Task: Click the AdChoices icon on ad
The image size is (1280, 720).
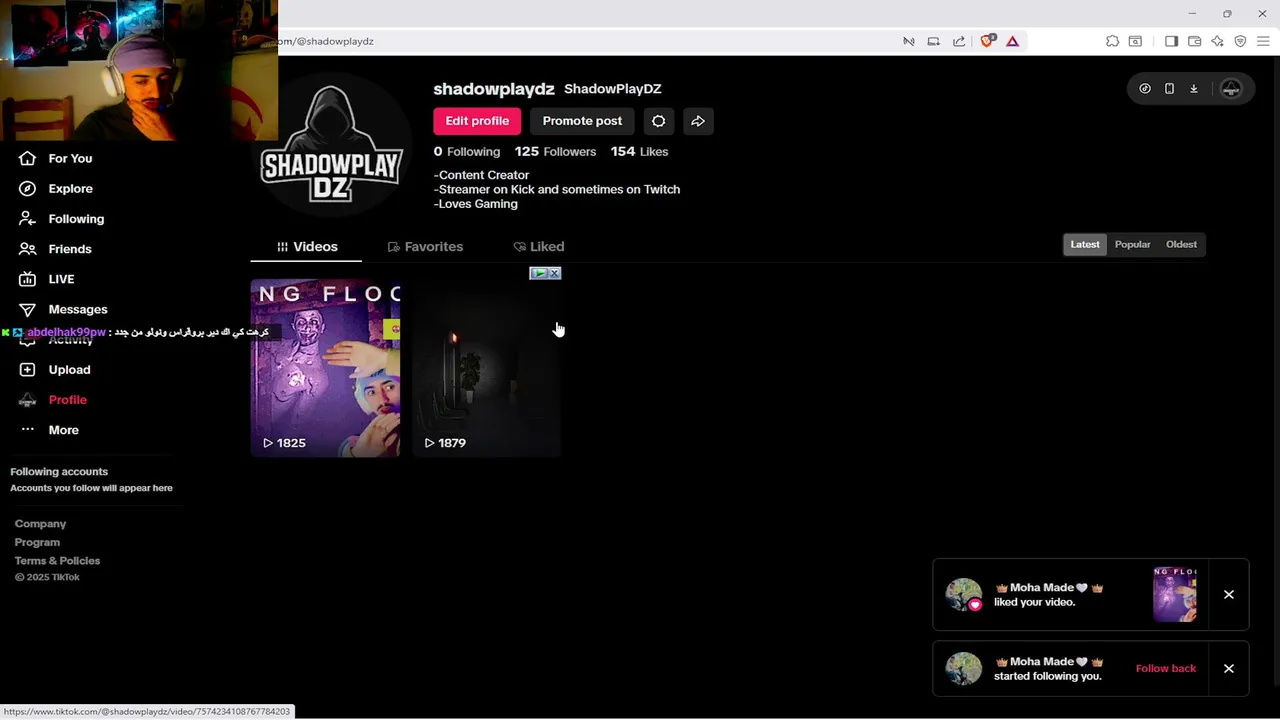Action: (x=539, y=273)
